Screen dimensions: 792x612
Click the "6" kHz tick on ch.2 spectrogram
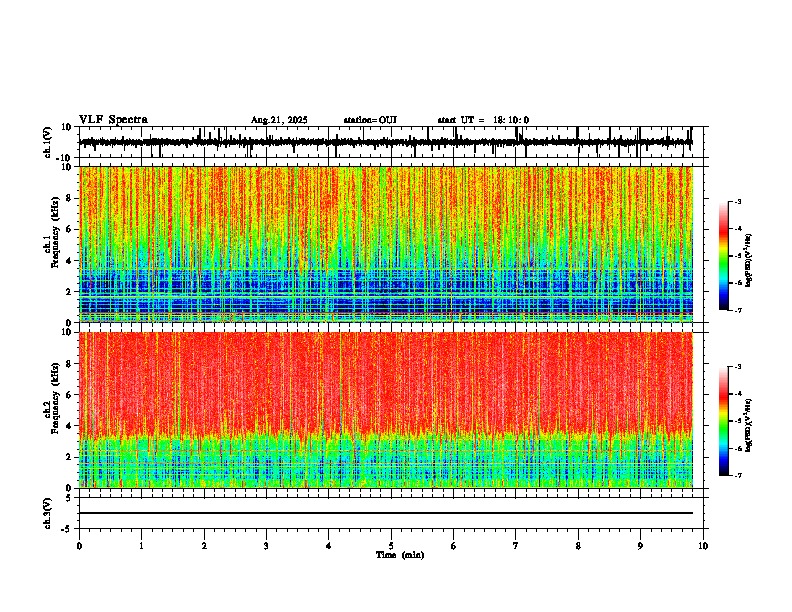tap(69, 394)
